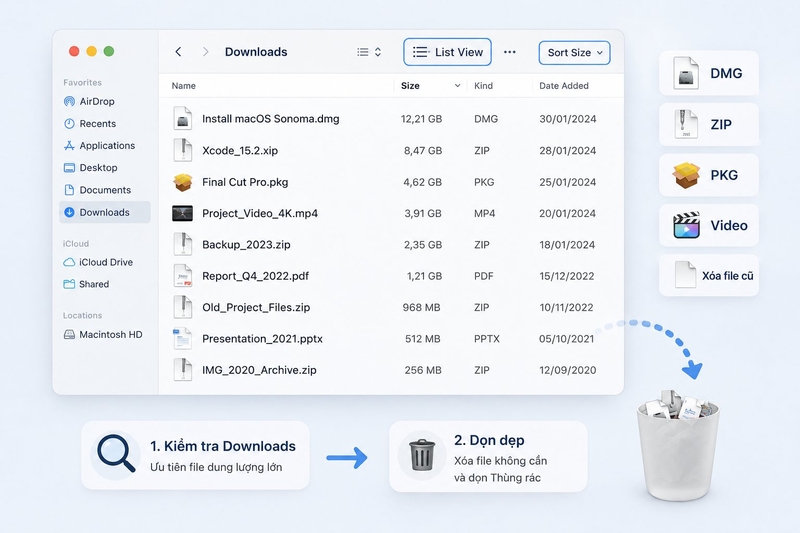Open the three-dots more options menu
This screenshot has width=800, height=533.
tap(509, 52)
